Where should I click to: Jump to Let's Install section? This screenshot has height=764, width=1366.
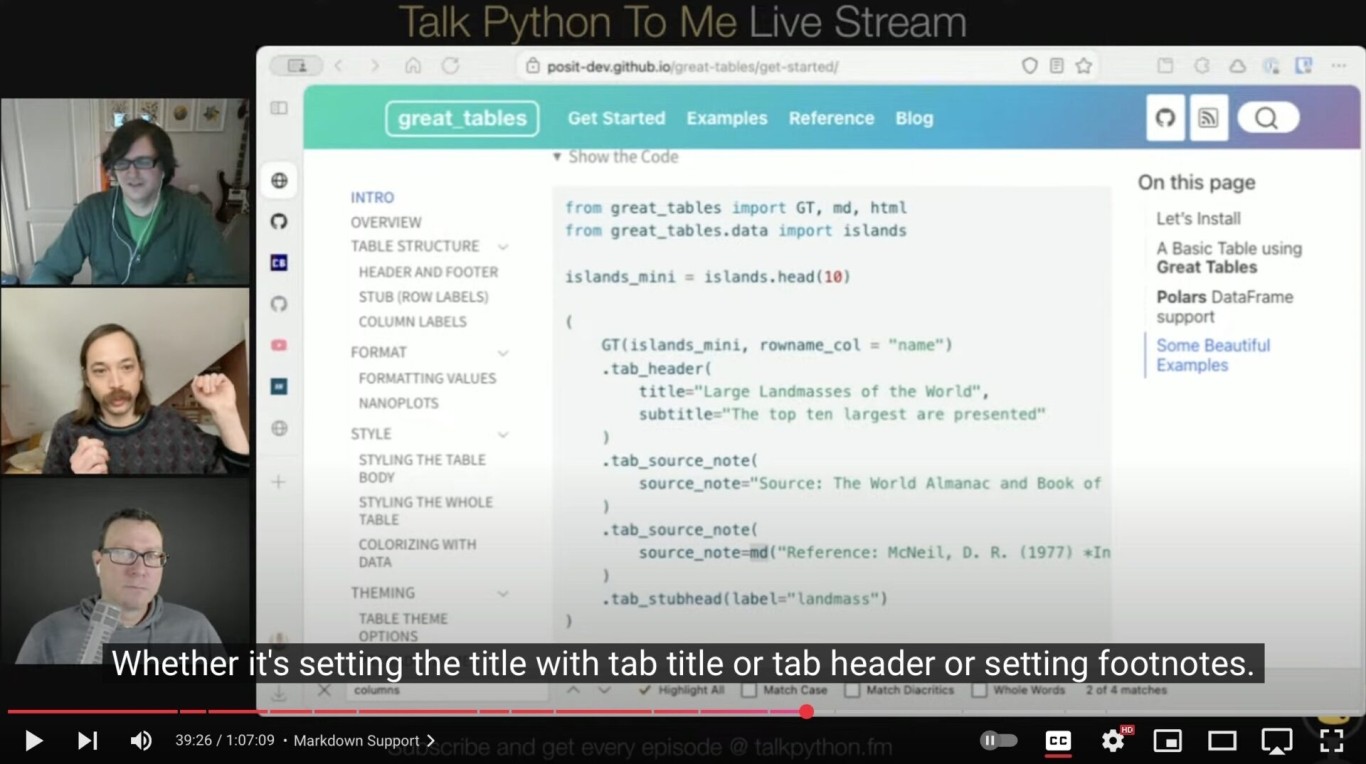click(1198, 219)
